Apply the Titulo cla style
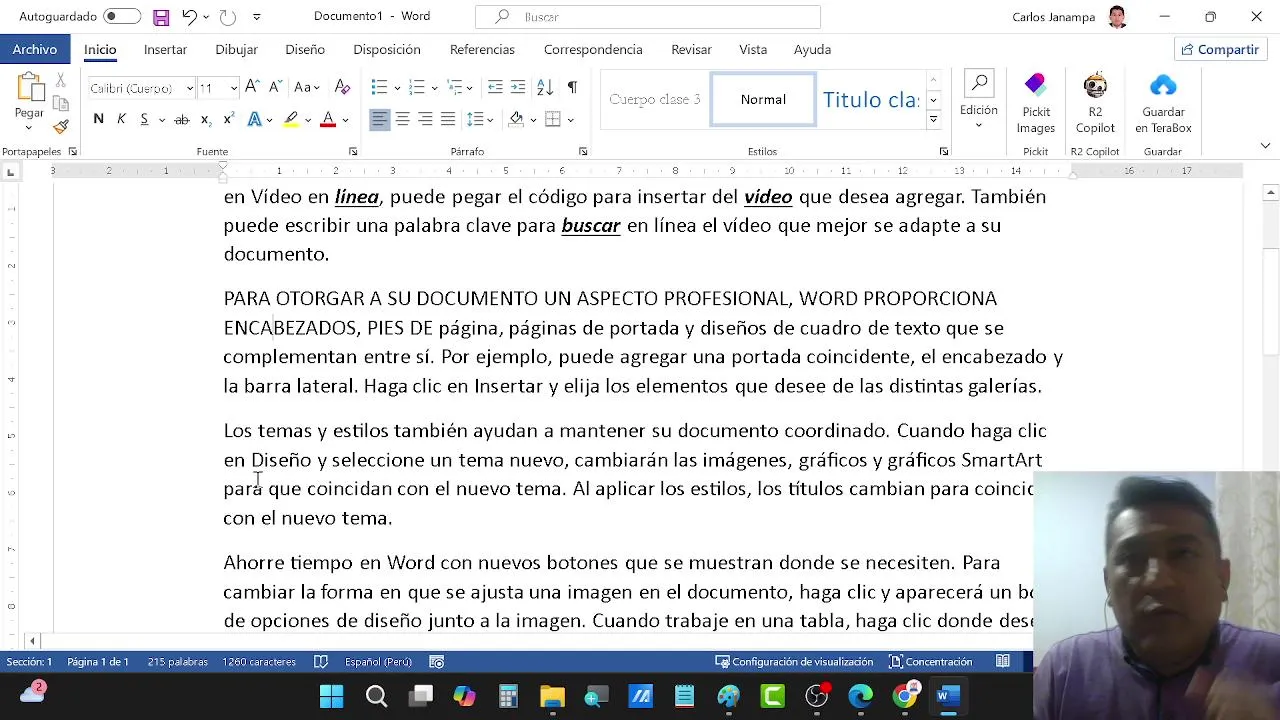 [x=870, y=99]
